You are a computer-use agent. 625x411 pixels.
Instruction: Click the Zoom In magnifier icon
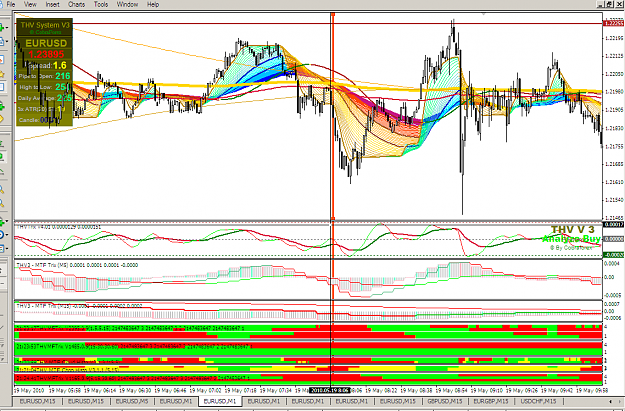coord(2,189)
